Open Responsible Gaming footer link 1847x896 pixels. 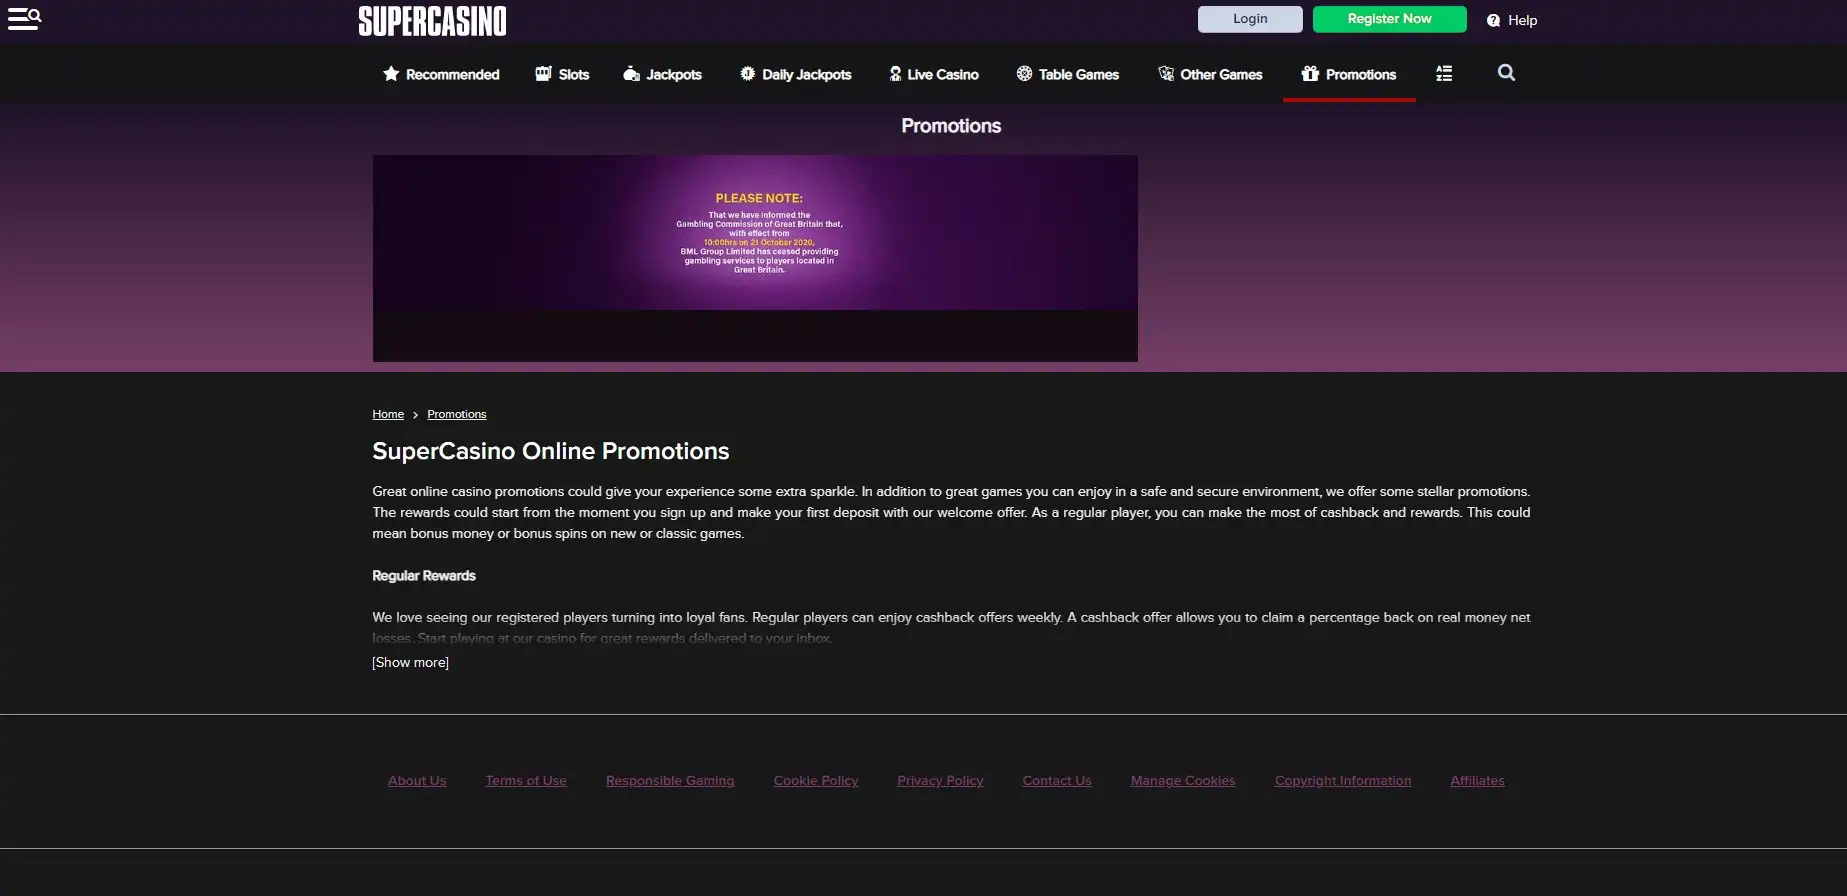tap(670, 781)
